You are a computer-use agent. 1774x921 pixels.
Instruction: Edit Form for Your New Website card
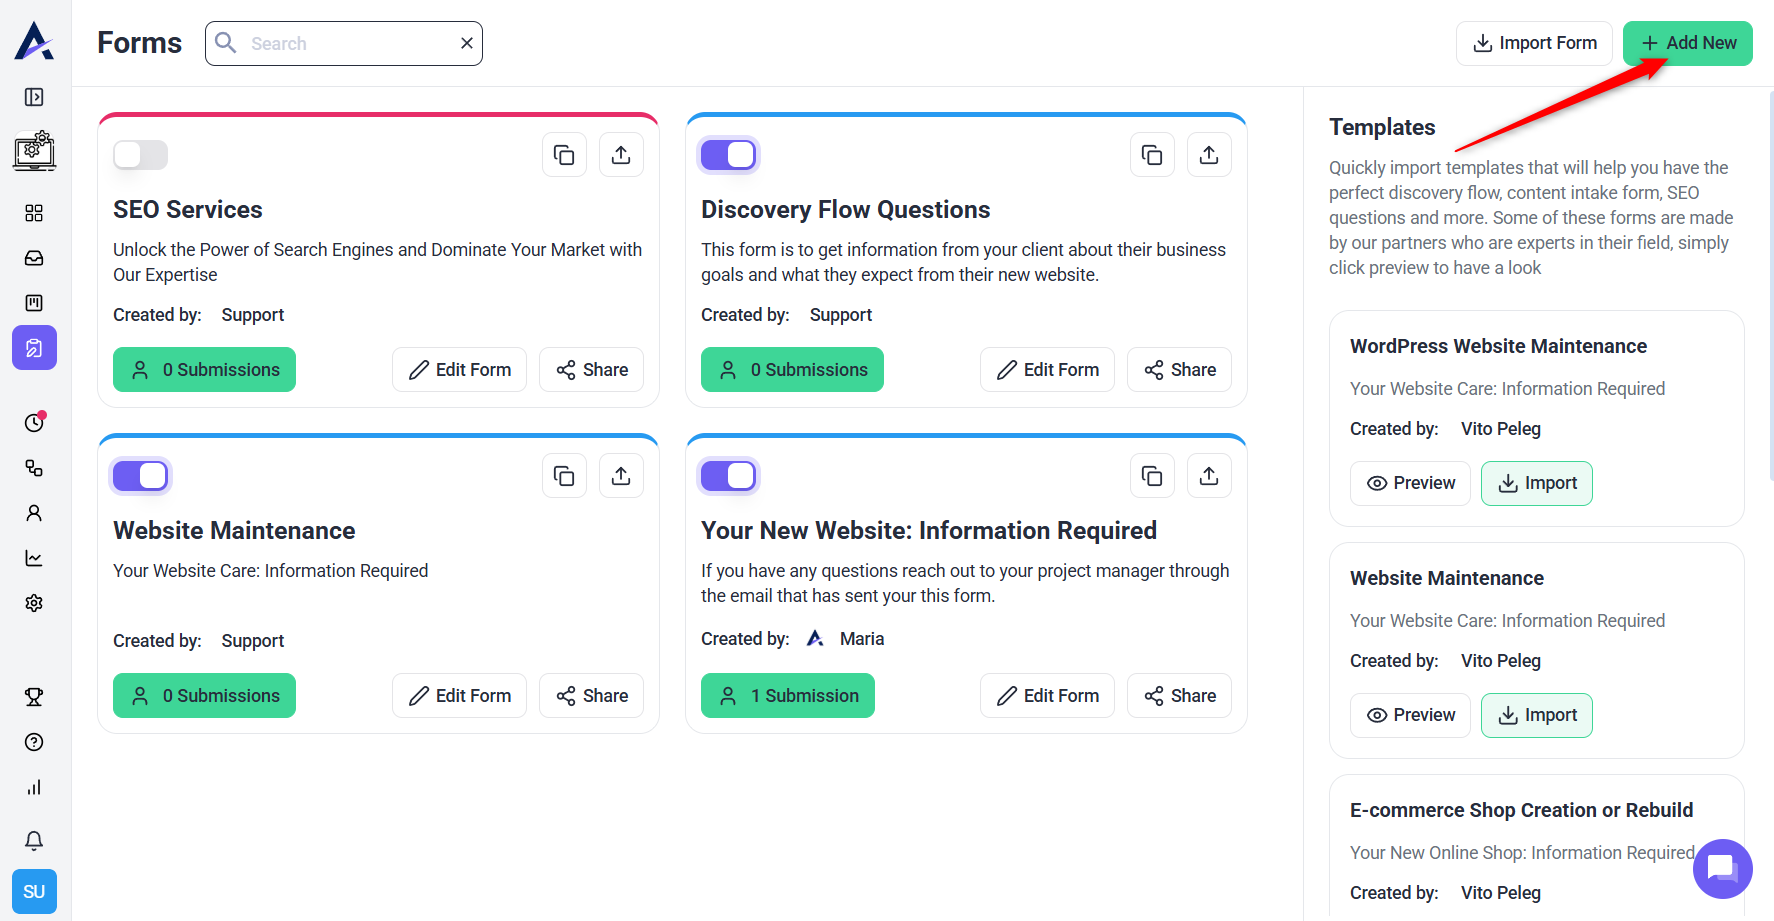(1047, 696)
